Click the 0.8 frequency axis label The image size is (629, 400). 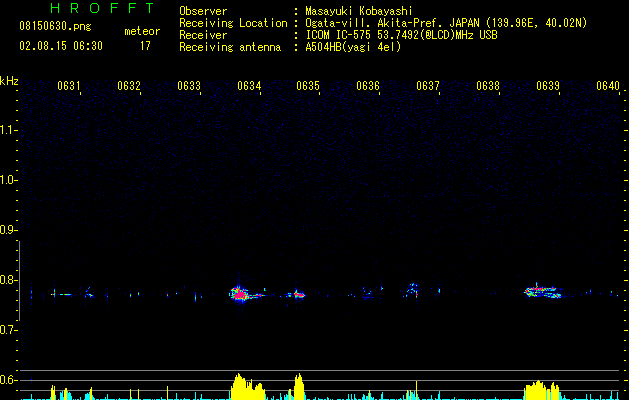point(9,280)
